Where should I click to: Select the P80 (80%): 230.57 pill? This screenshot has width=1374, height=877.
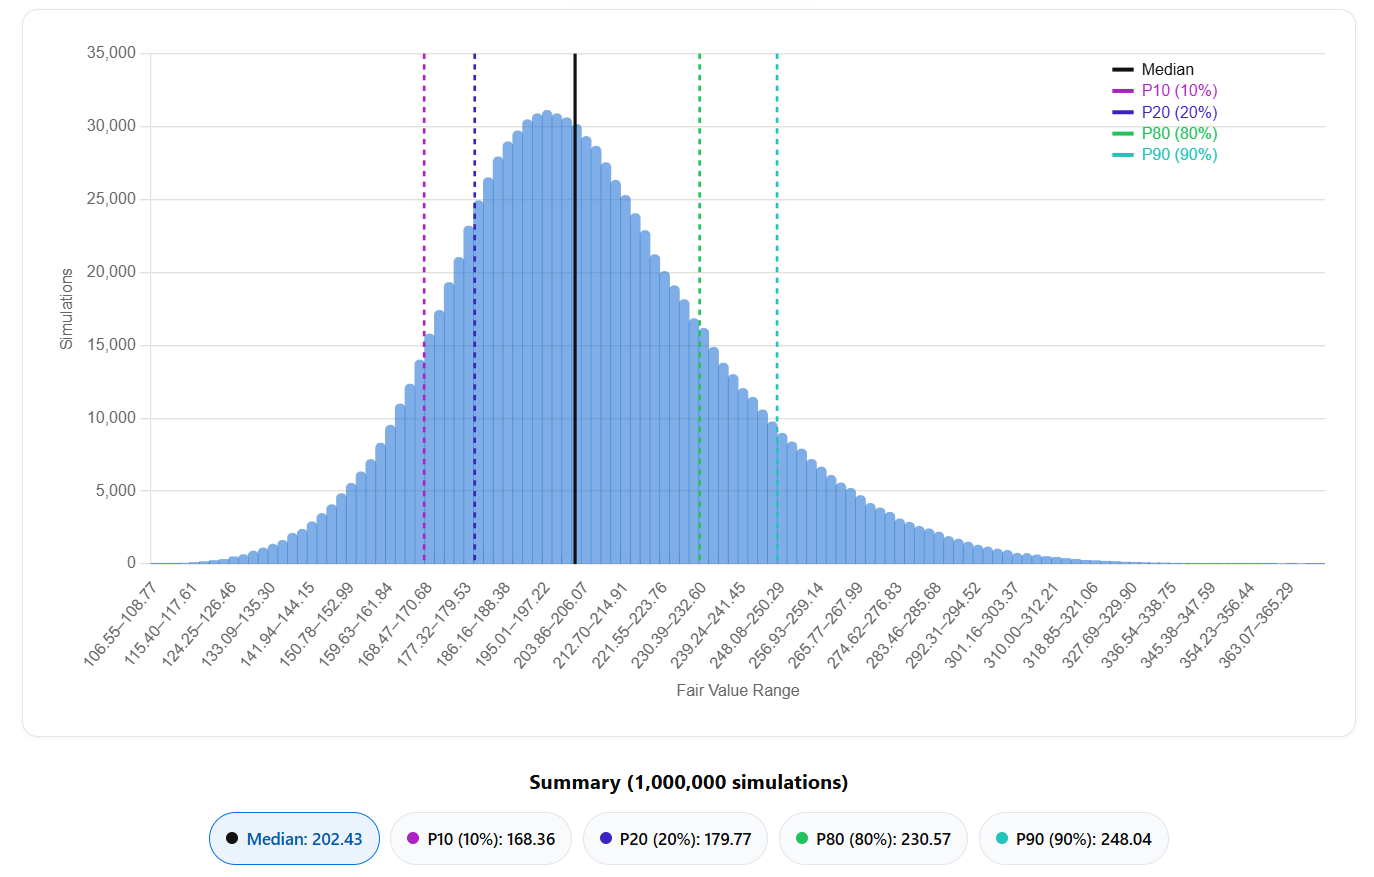coord(873,838)
